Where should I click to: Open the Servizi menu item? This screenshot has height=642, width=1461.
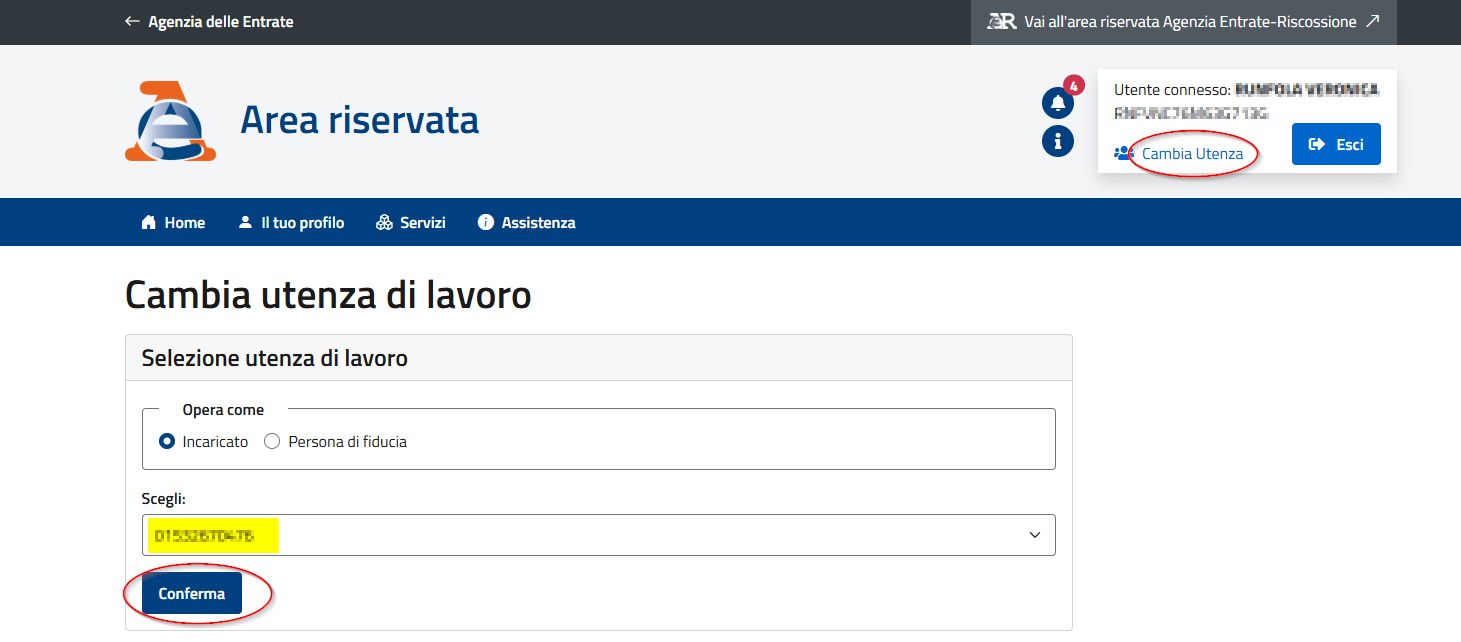click(410, 222)
